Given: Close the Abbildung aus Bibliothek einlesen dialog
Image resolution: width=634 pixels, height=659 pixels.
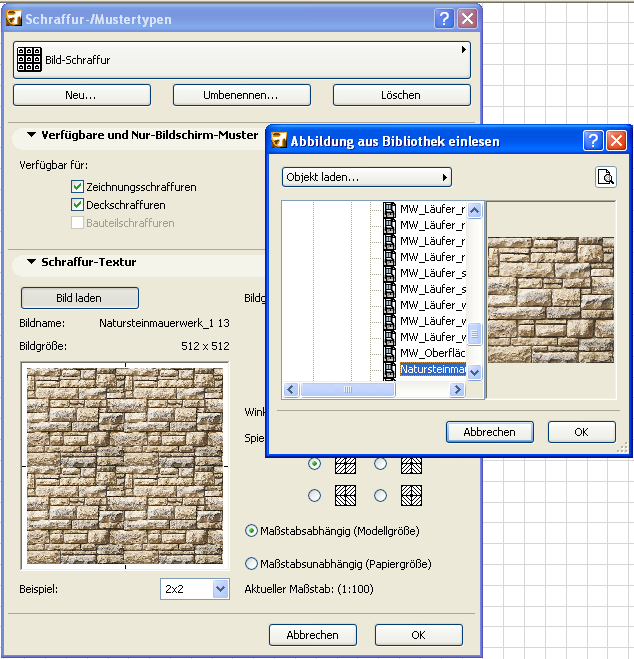Looking at the screenshot, I should click(616, 140).
